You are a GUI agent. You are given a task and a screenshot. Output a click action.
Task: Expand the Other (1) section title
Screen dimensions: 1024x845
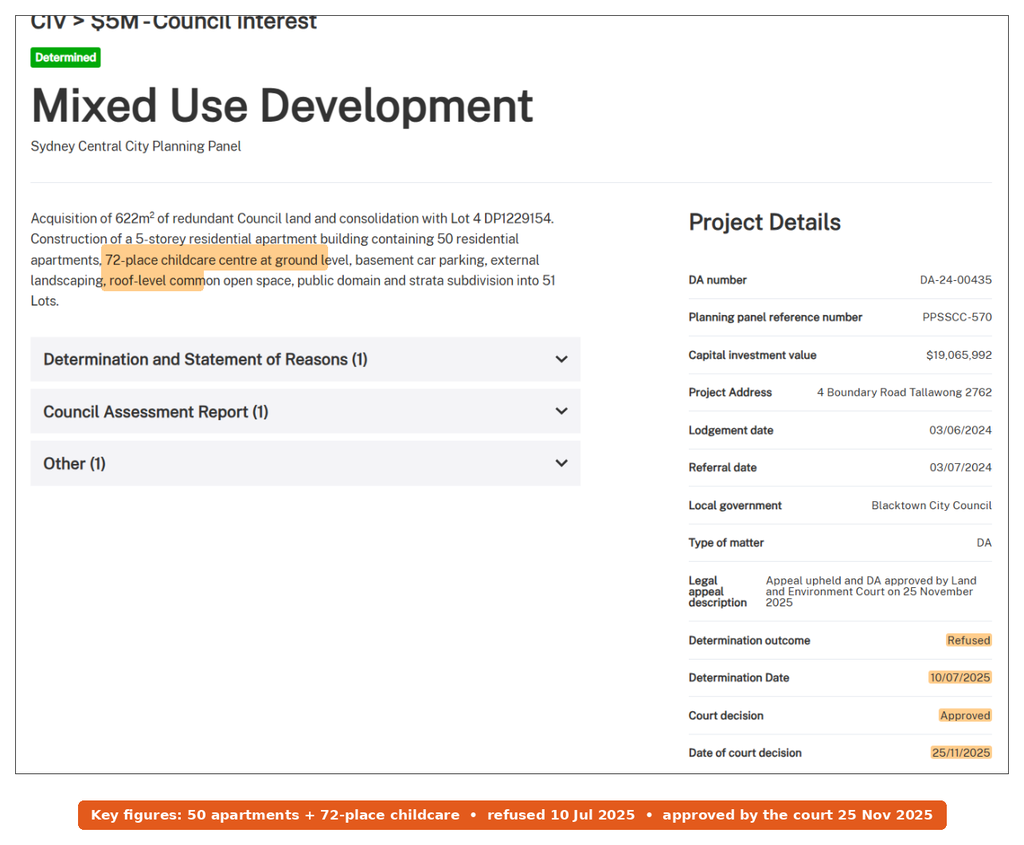[74, 464]
